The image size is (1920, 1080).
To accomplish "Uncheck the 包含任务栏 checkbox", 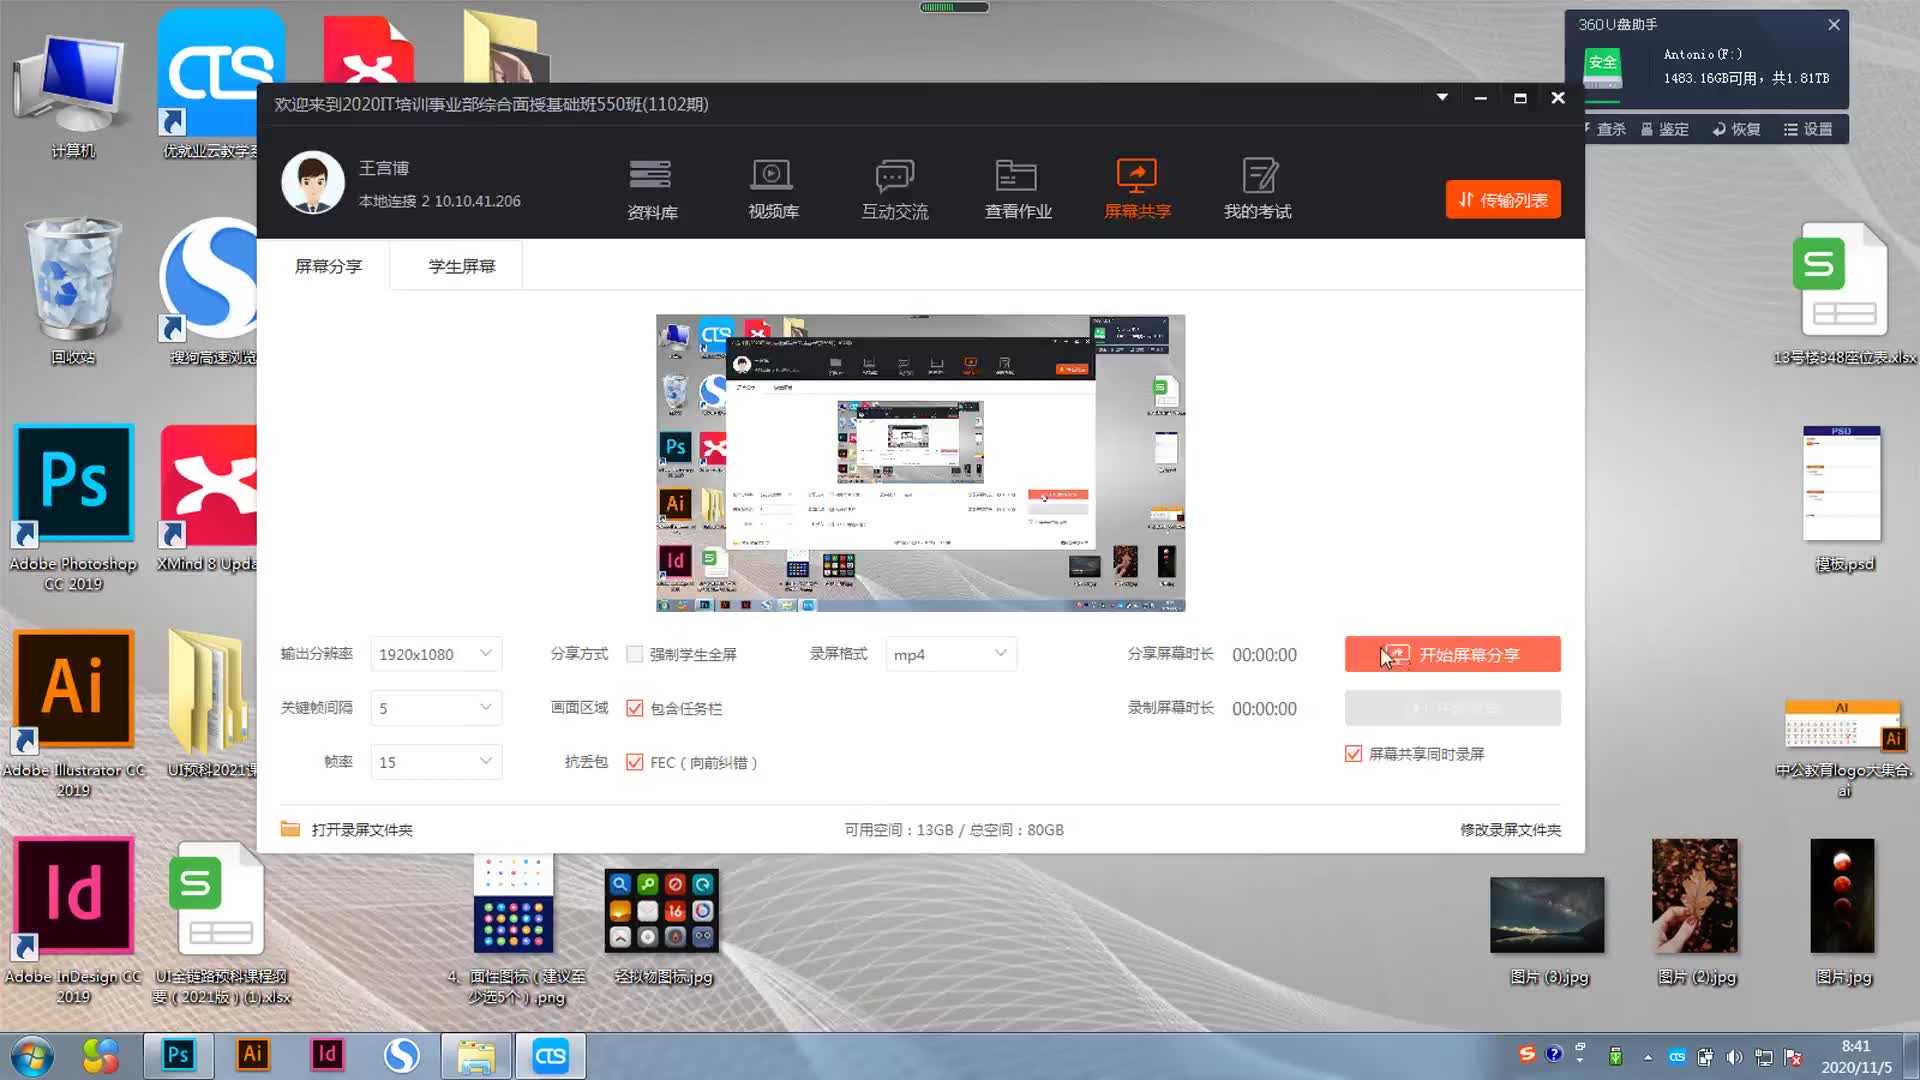I will tap(634, 708).
